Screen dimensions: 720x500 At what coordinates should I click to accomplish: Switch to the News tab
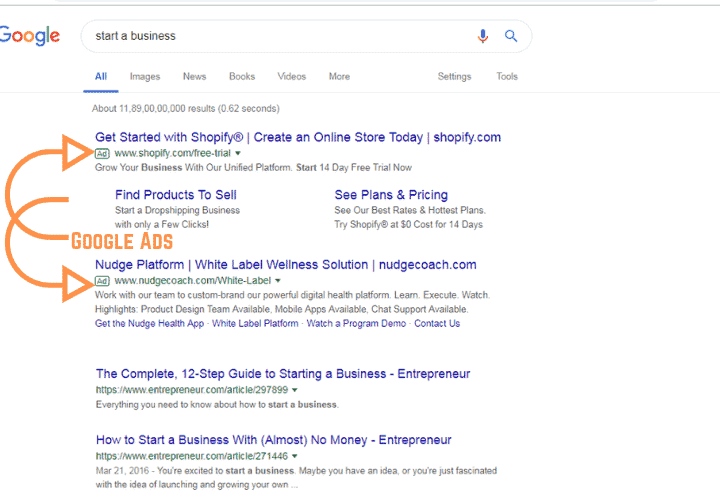195,77
